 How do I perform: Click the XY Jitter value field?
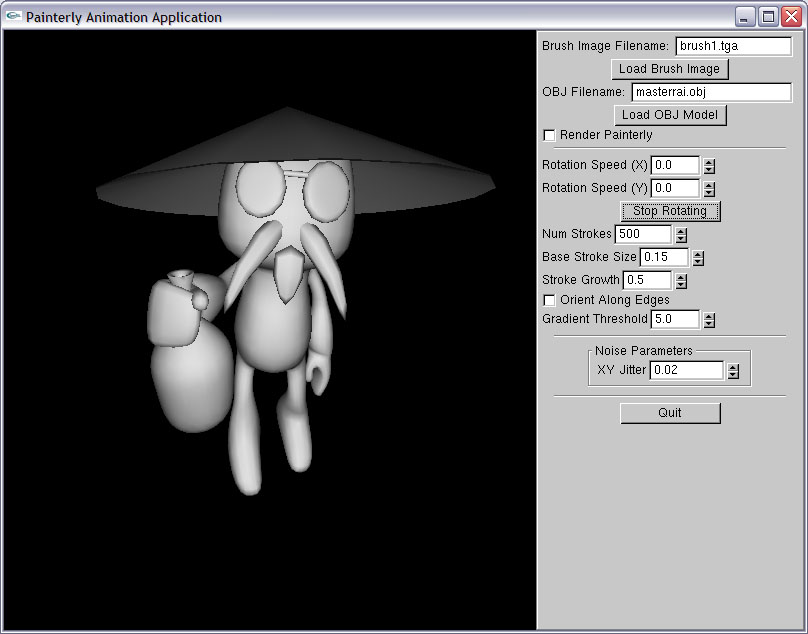pos(686,370)
